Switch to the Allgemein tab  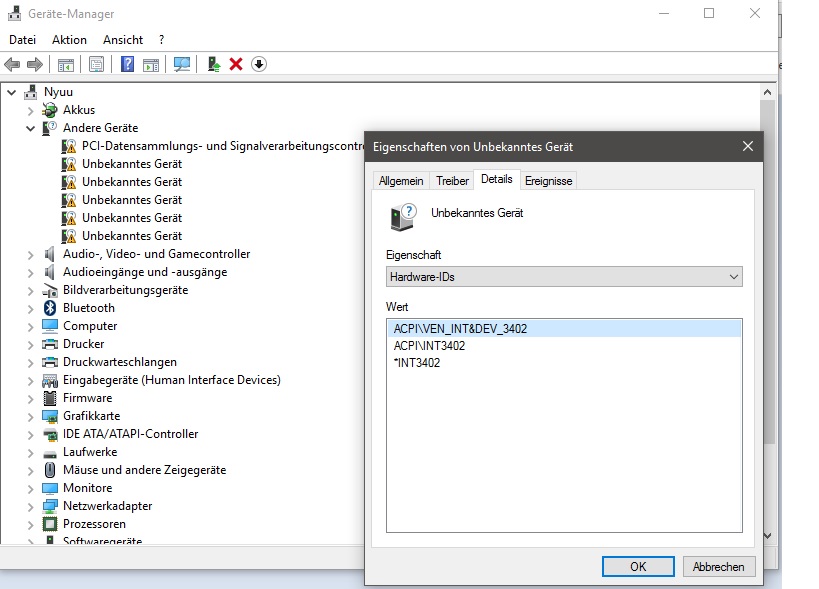(x=401, y=181)
